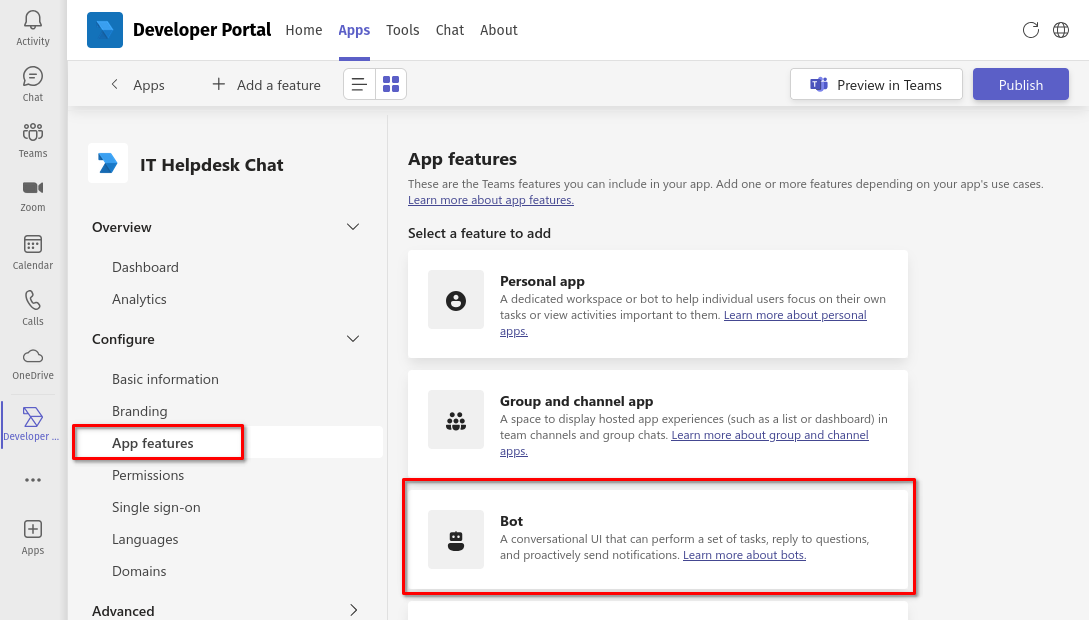Screen dimensions: 1089x620
Task: Switch to the Chat tab in Developer Portal
Action: [x=449, y=30]
